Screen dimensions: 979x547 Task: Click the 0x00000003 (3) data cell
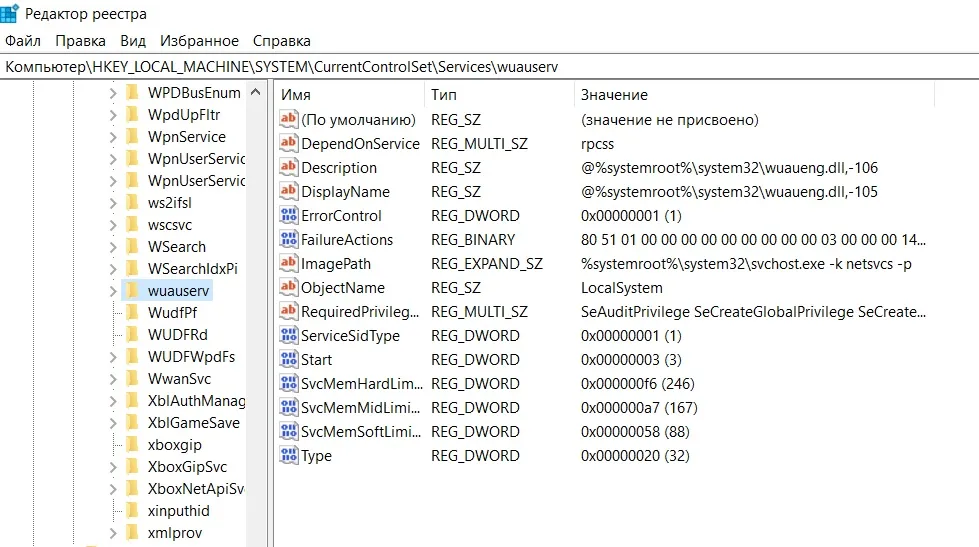(x=631, y=360)
